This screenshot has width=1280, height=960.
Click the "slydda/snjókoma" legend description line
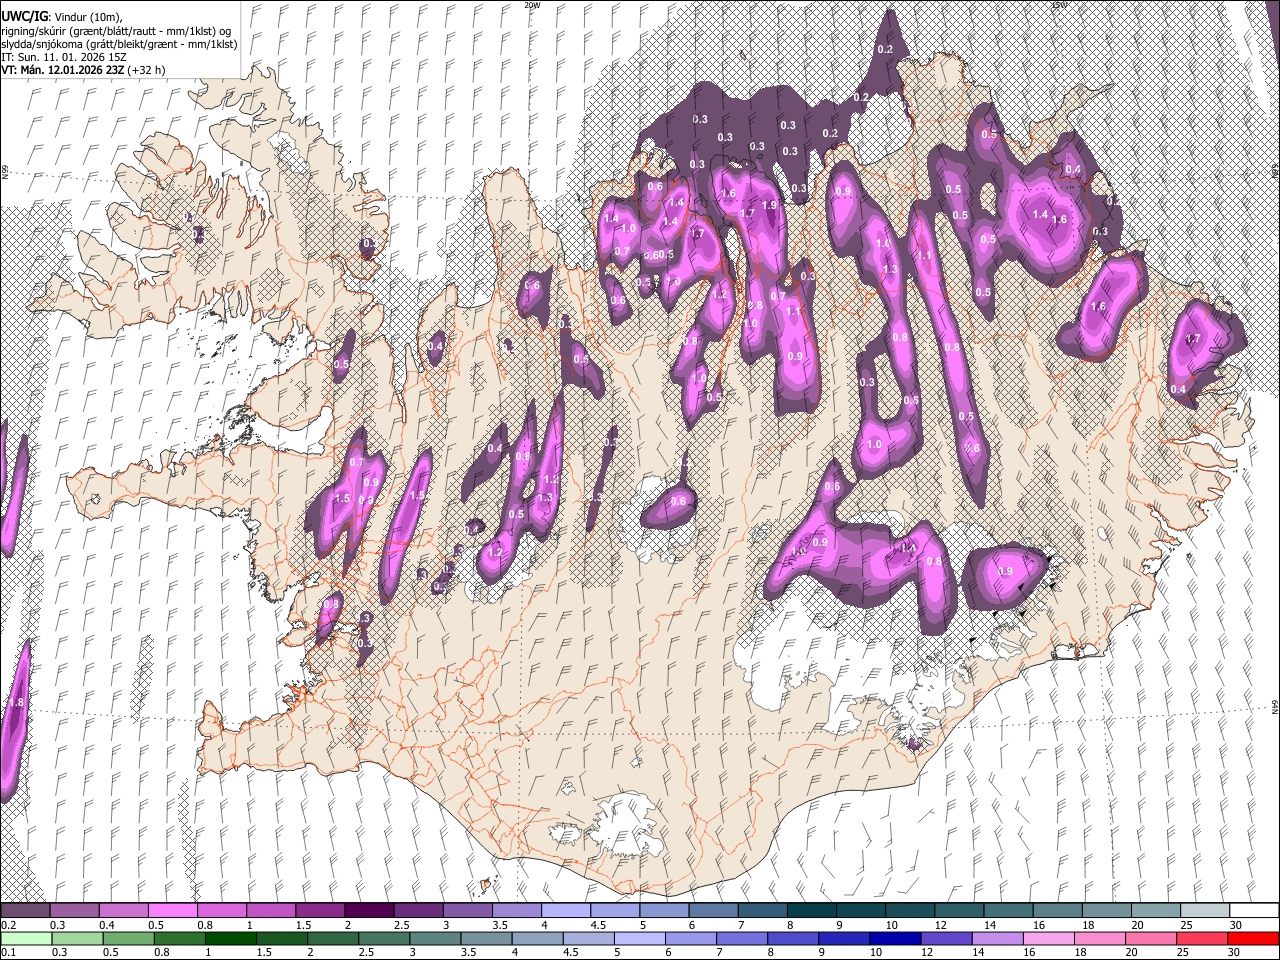(119, 44)
